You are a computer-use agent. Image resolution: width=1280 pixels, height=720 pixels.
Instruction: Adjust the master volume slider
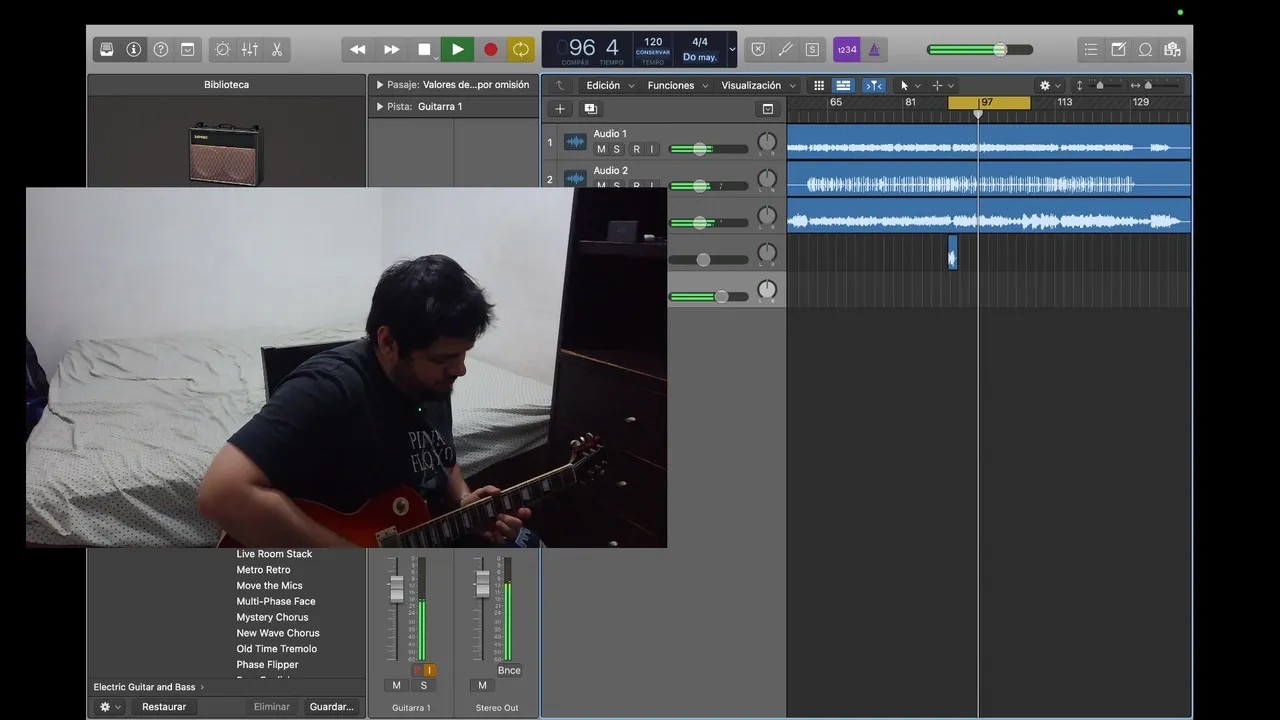[980, 49]
